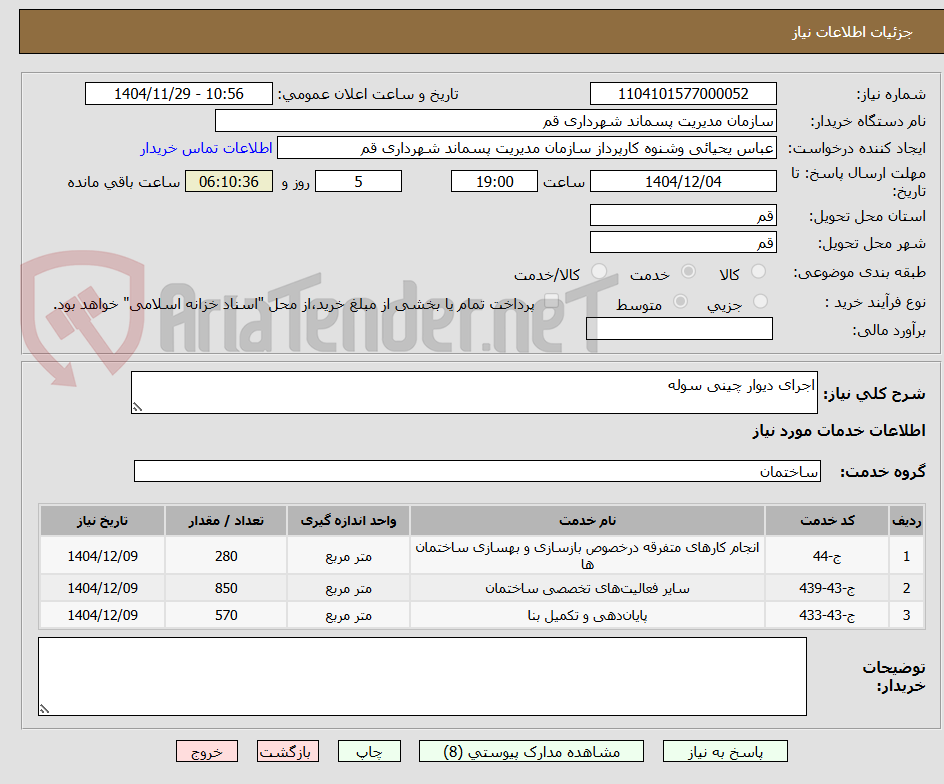Click quantity cell 280
Viewport: 944px width, 784px height.
(226, 556)
